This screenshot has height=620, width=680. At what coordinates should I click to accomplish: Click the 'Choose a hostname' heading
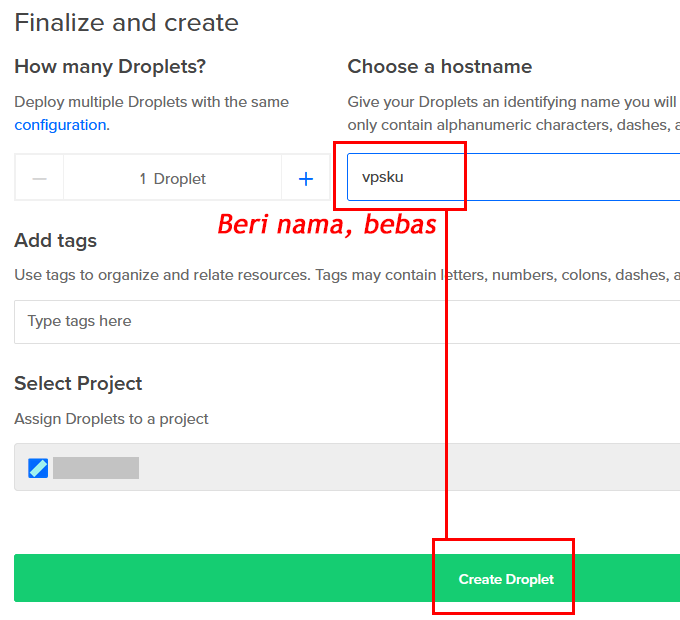pyautogui.click(x=440, y=67)
